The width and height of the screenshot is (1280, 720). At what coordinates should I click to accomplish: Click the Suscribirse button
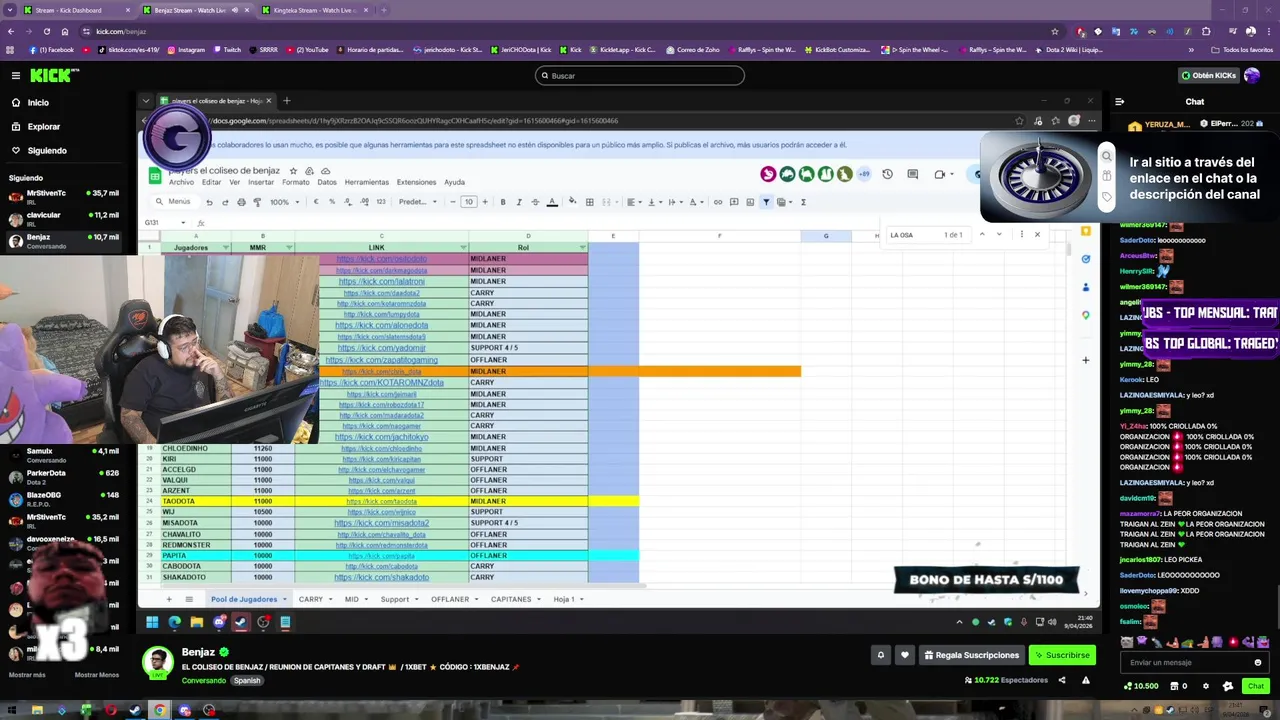[x=1062, y=655]
